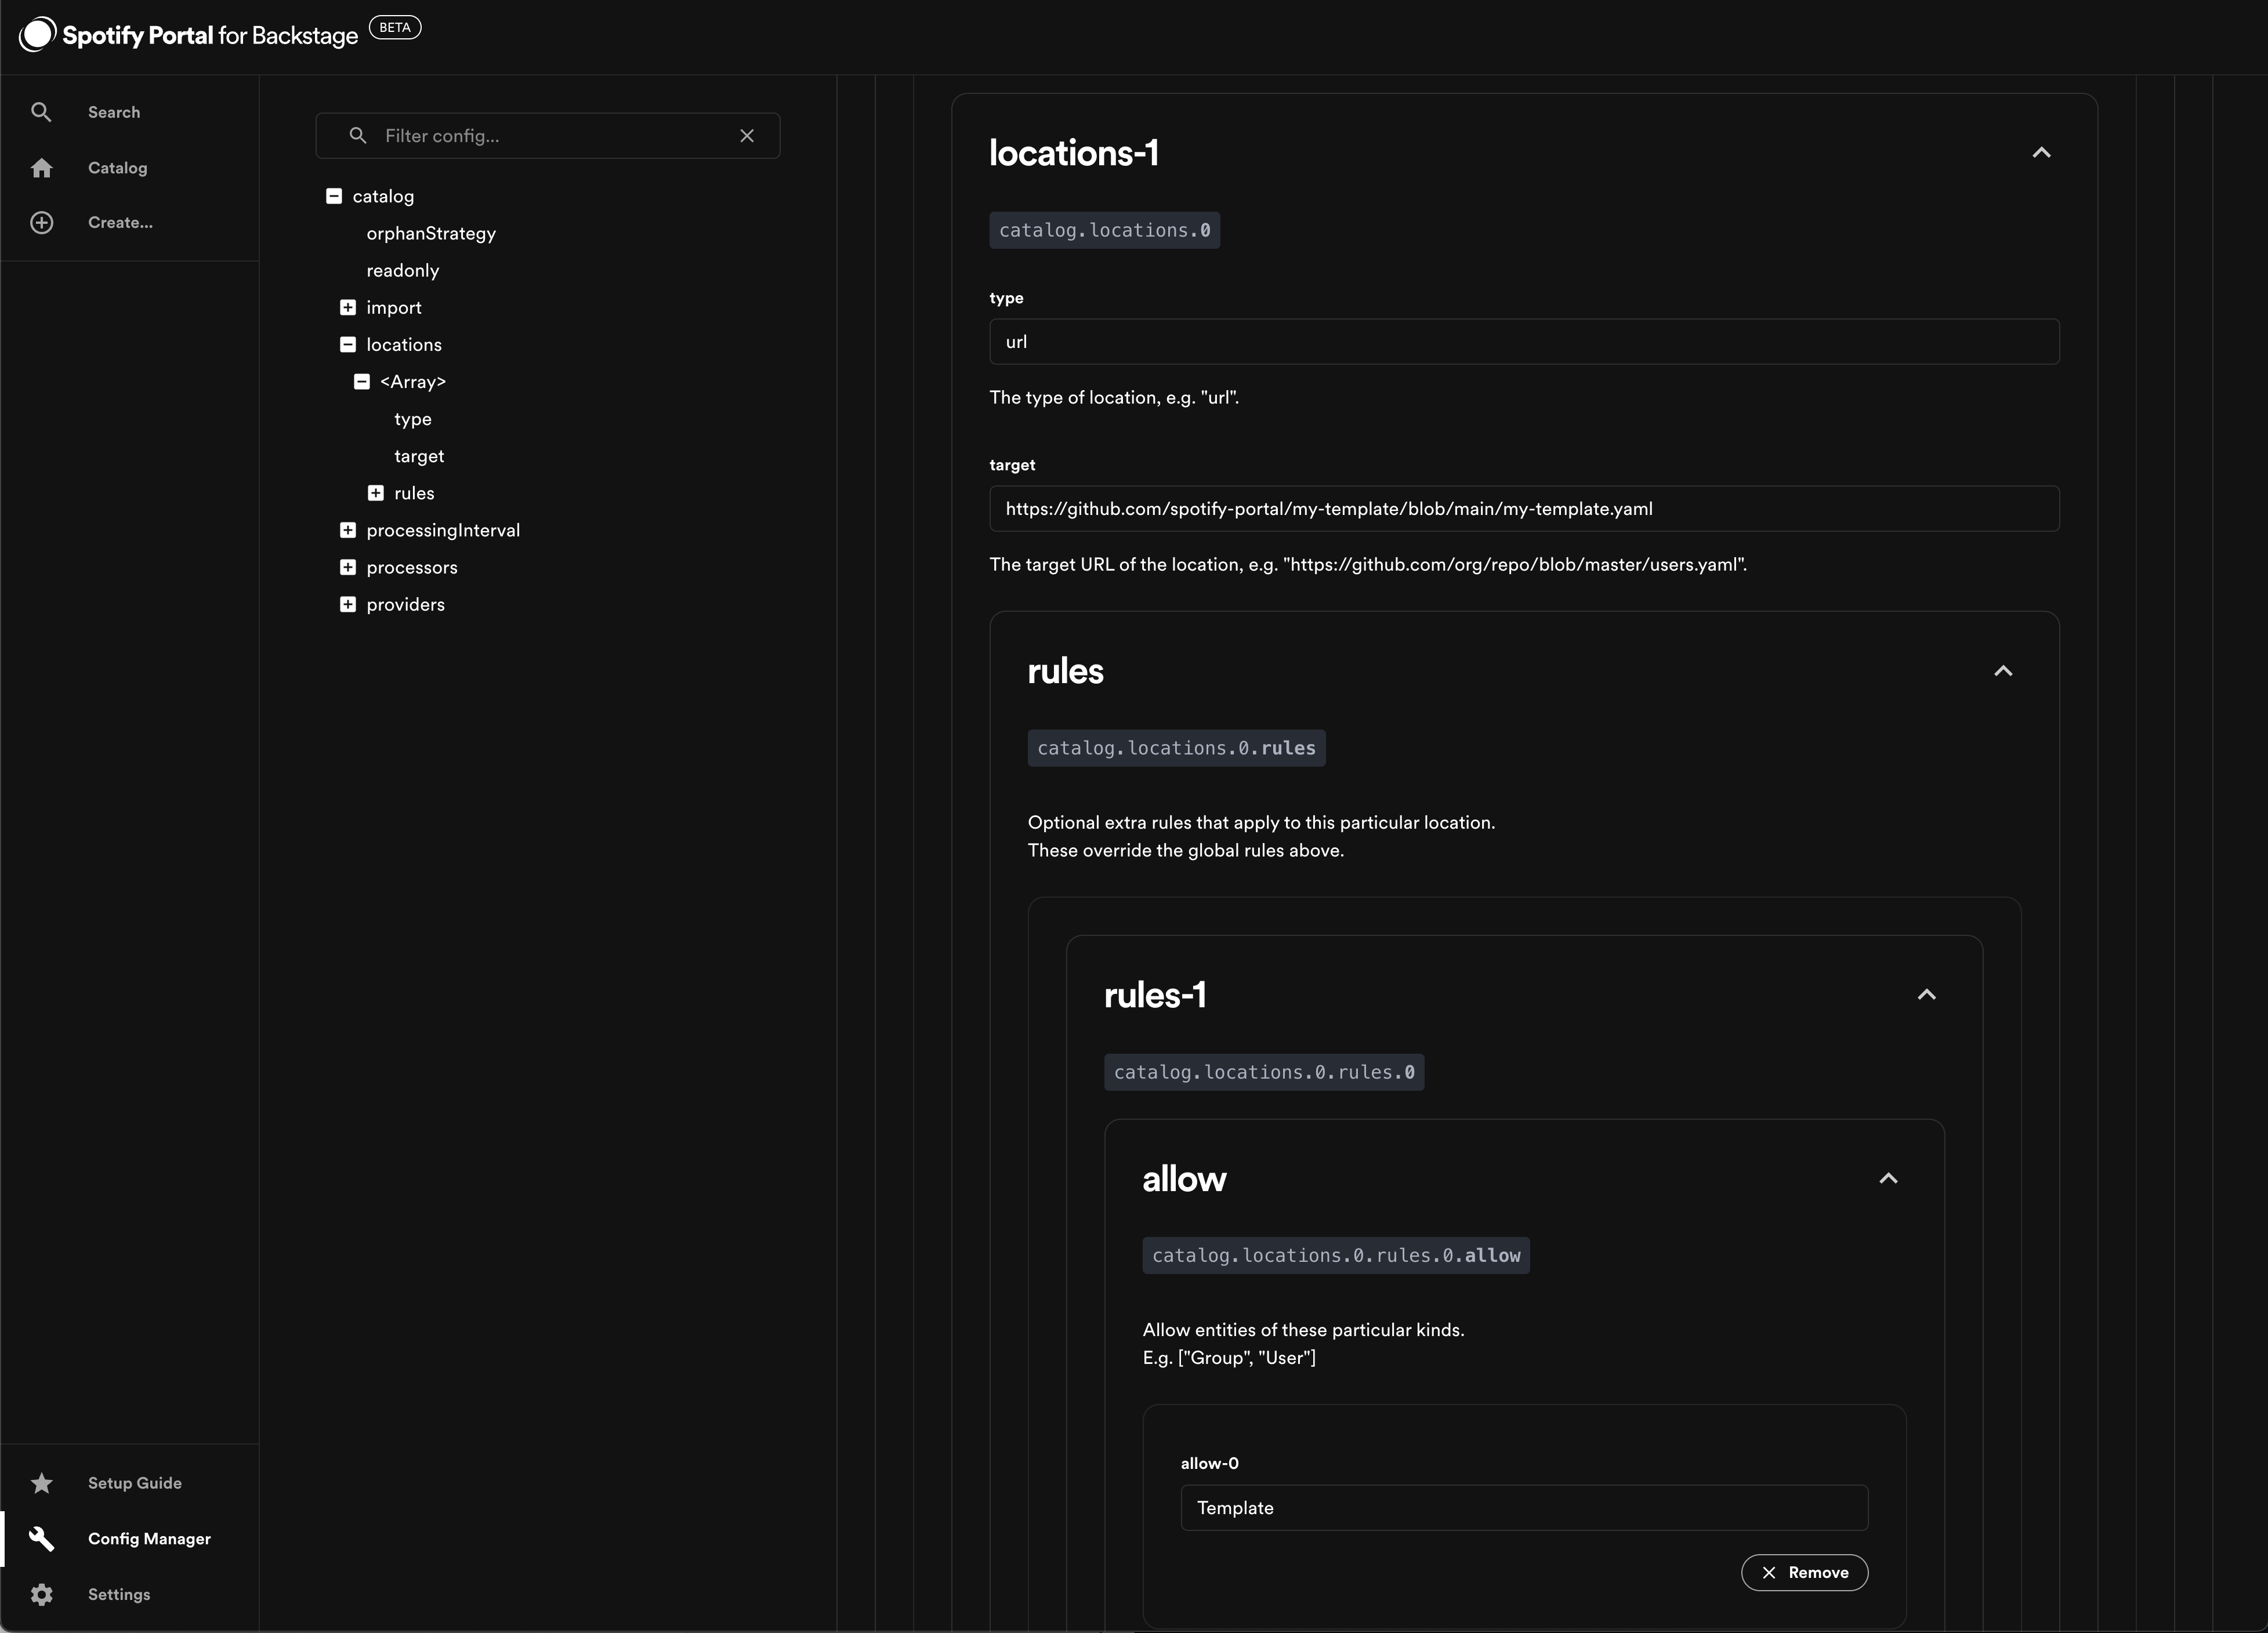Click the Catalog home icon
The width and height of the screenshot is (2268, 1633).
tap(41, 168)
